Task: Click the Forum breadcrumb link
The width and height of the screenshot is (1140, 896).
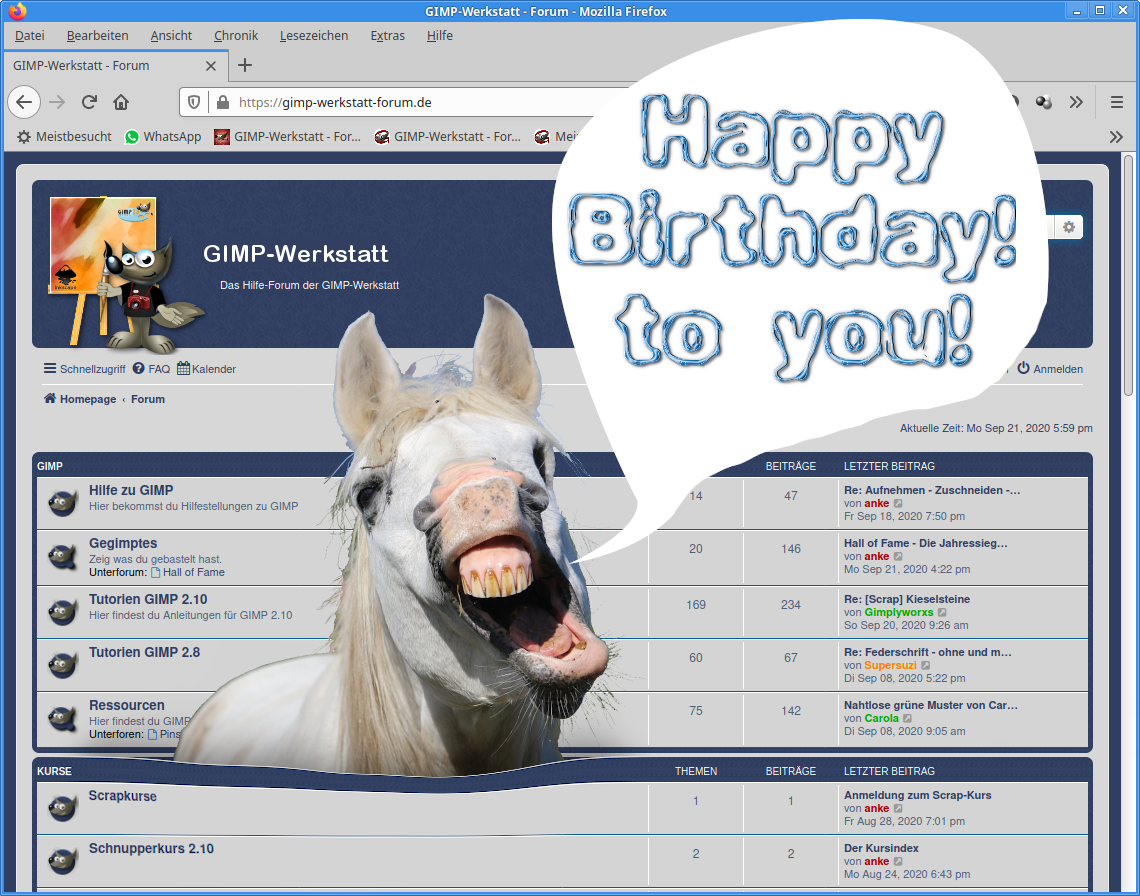Action: 148,399
